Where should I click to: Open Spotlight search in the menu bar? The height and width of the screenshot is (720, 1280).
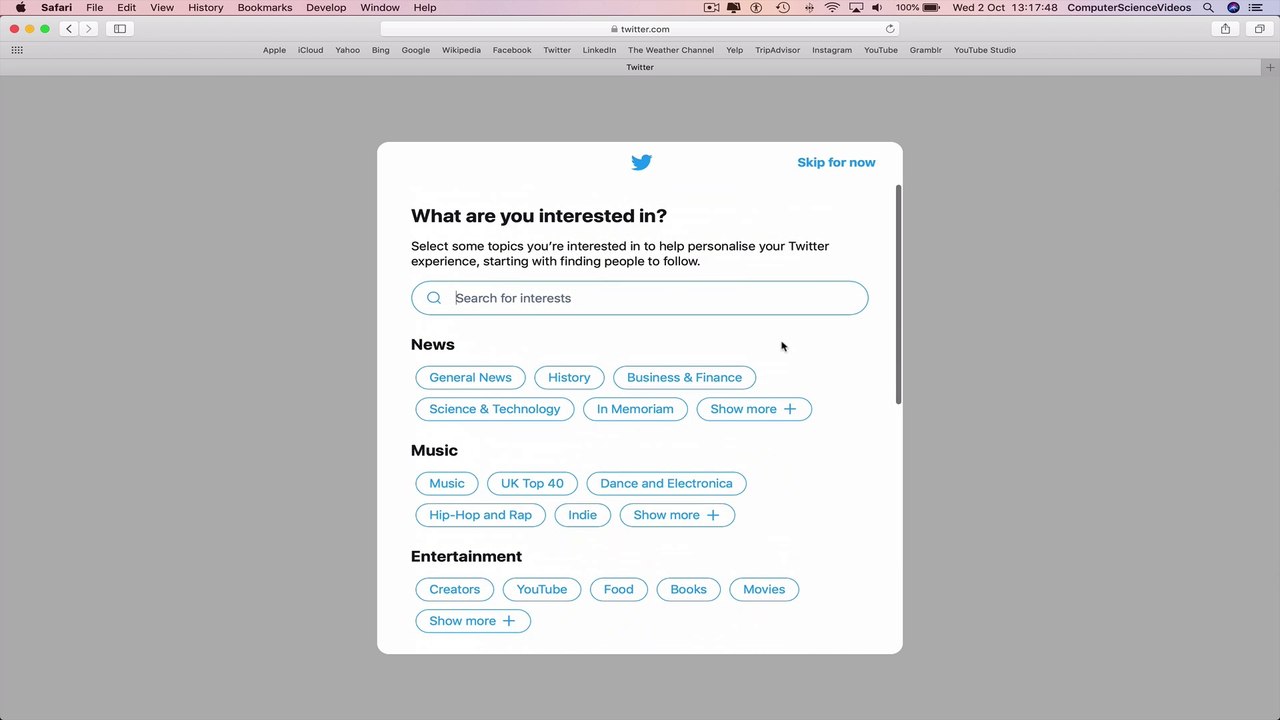(1208, 8)
